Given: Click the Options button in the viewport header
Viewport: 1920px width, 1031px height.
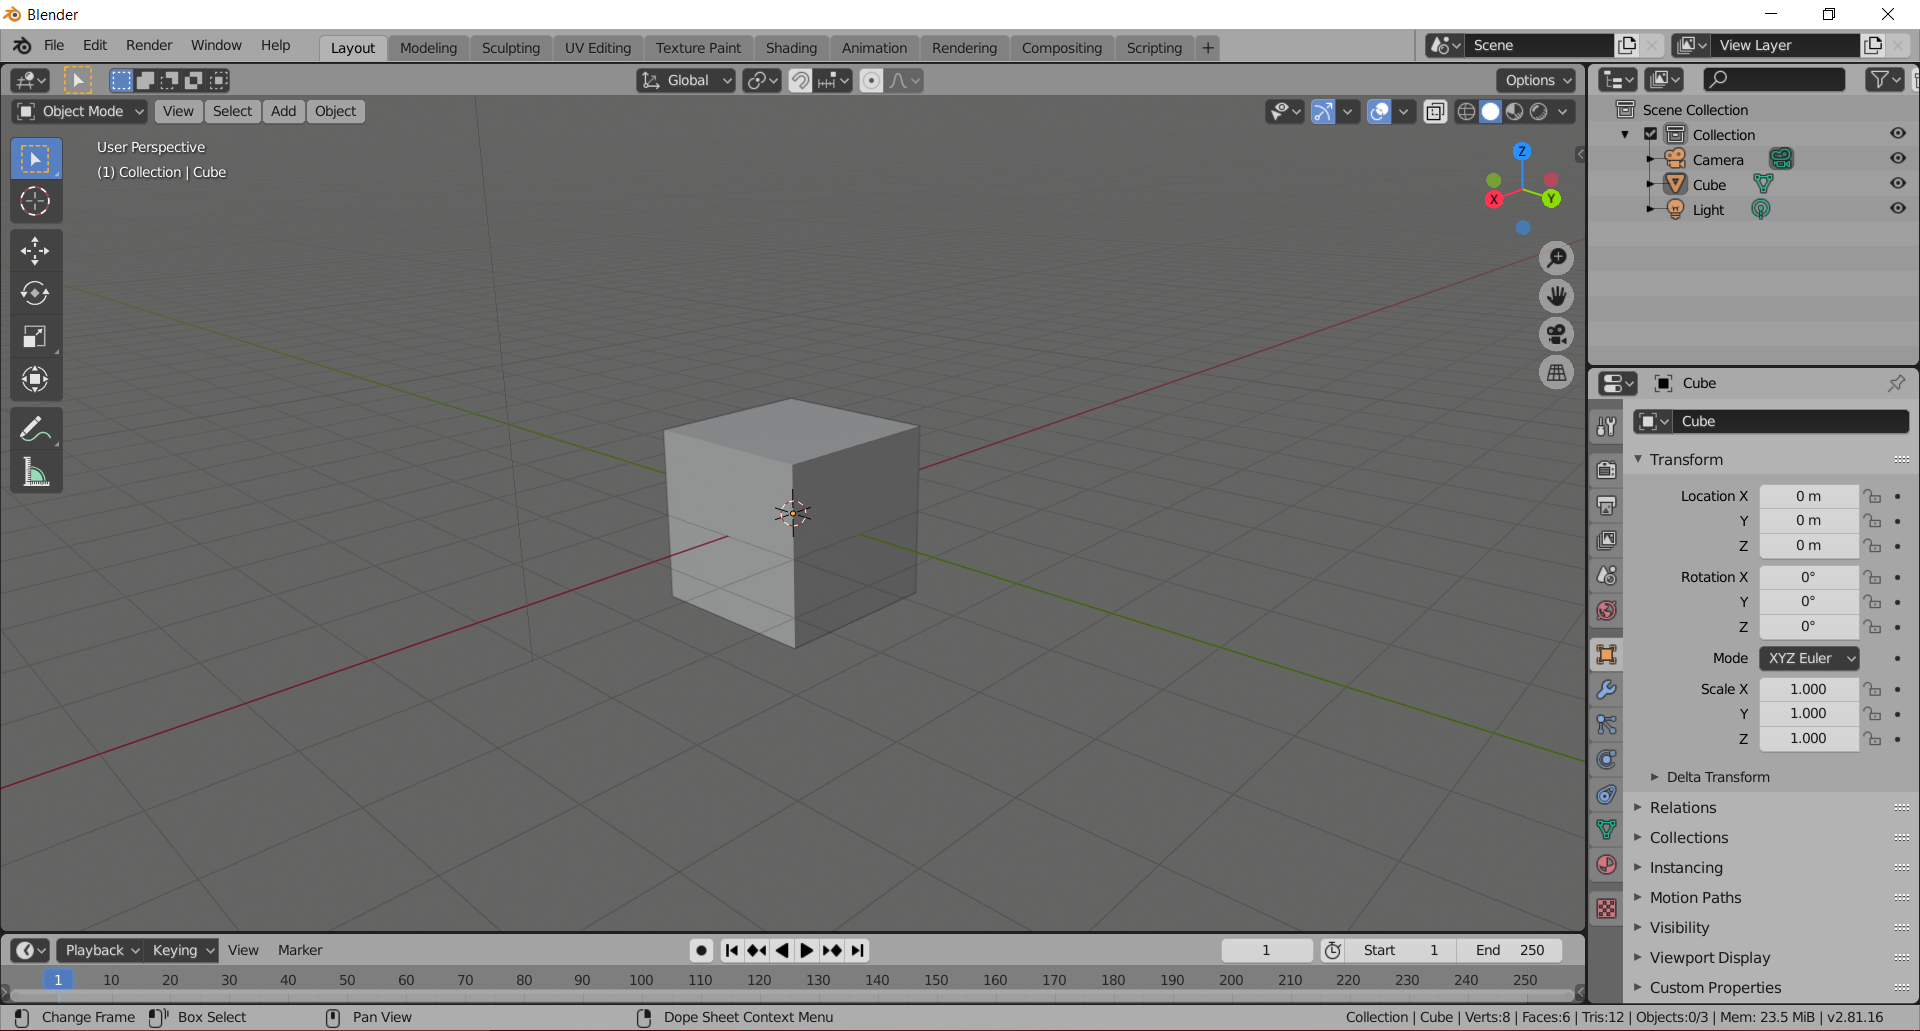Looking at the screenshot, I should pos(1534,80).
